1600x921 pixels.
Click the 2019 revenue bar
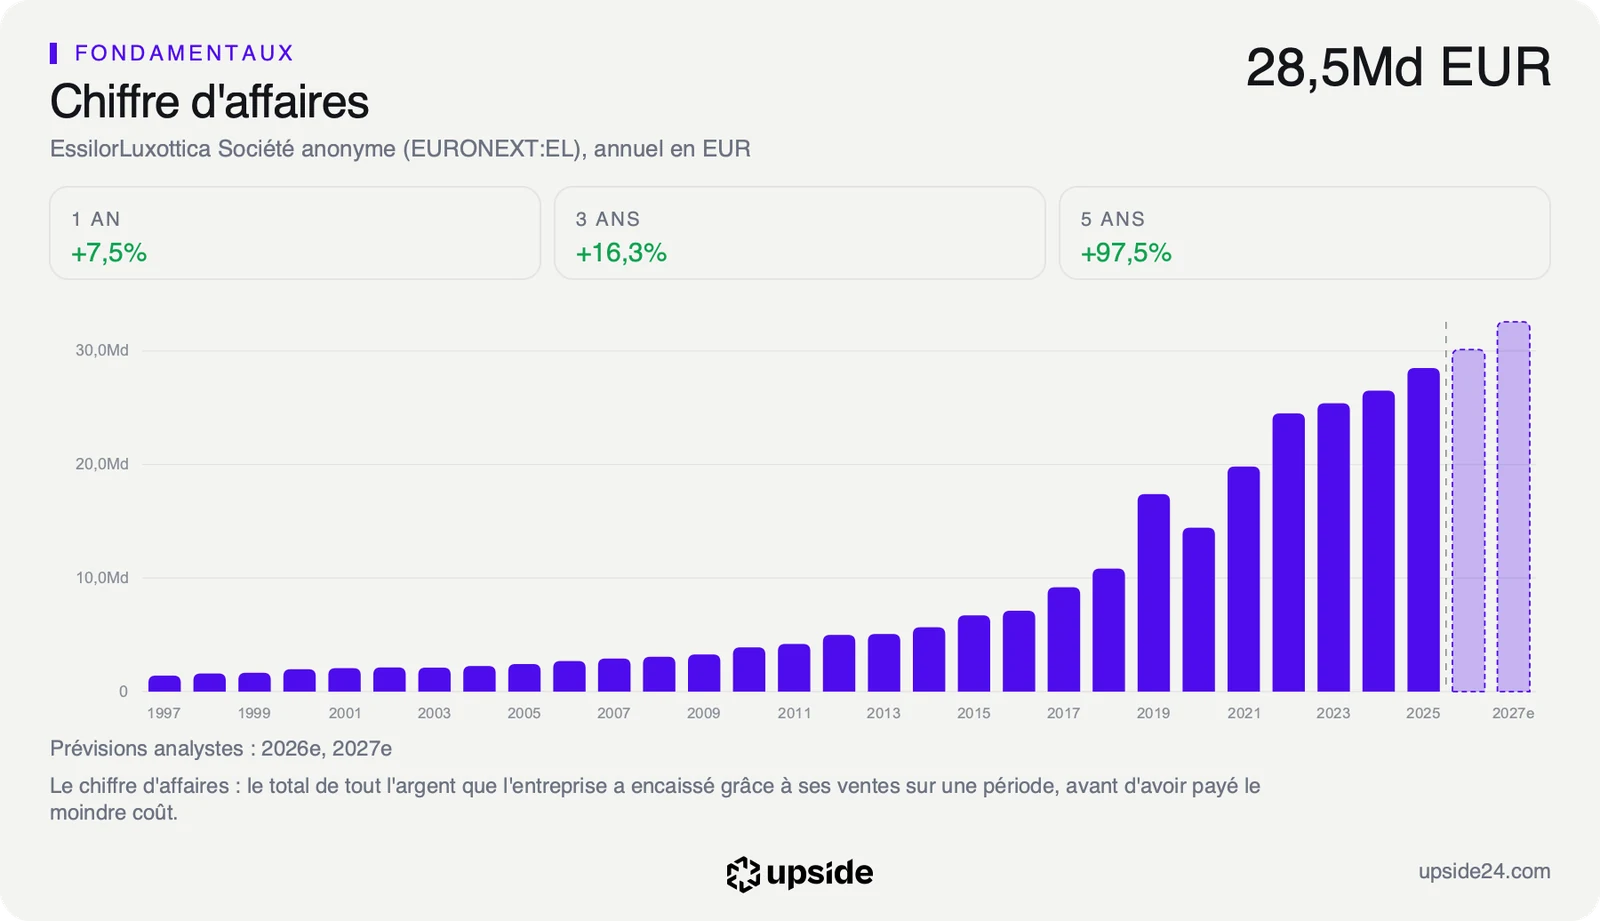pos(1153,593)
